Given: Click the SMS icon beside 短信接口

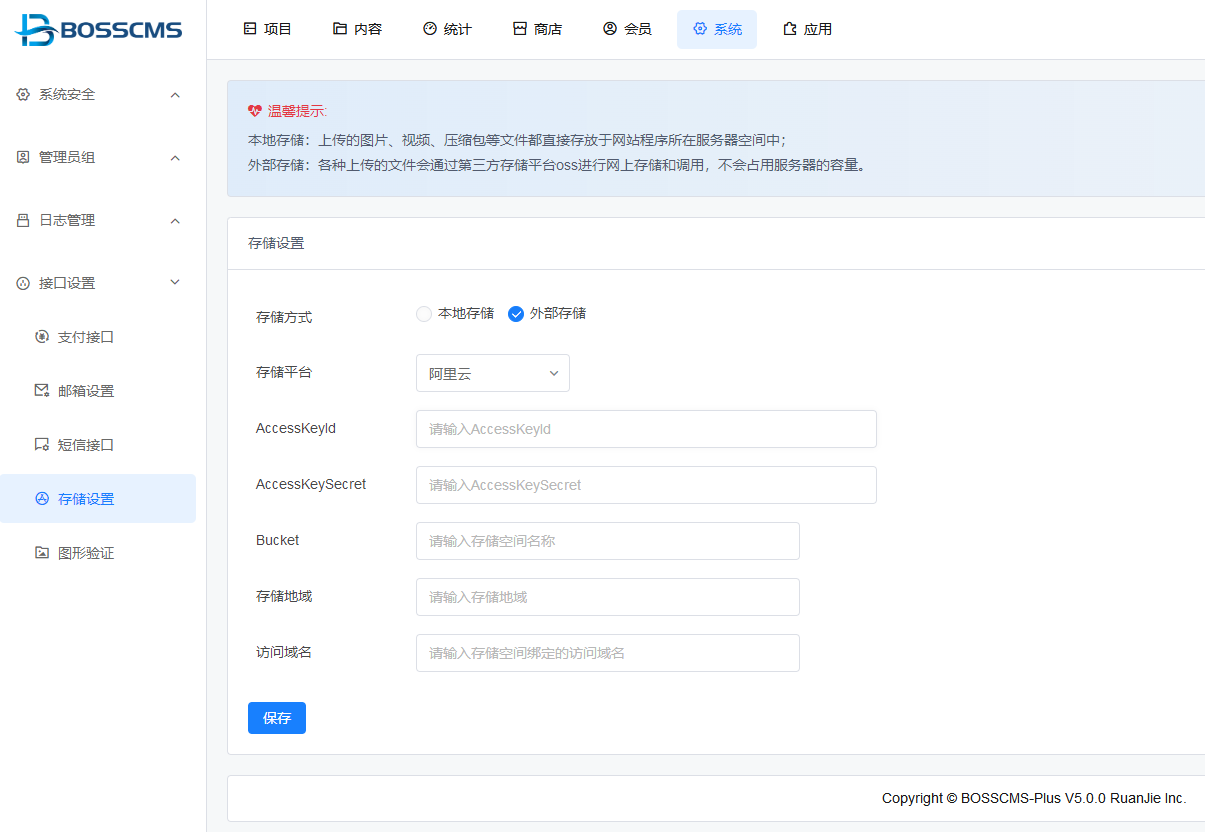Looking at the screenshot, I should [x=41, y=445].
